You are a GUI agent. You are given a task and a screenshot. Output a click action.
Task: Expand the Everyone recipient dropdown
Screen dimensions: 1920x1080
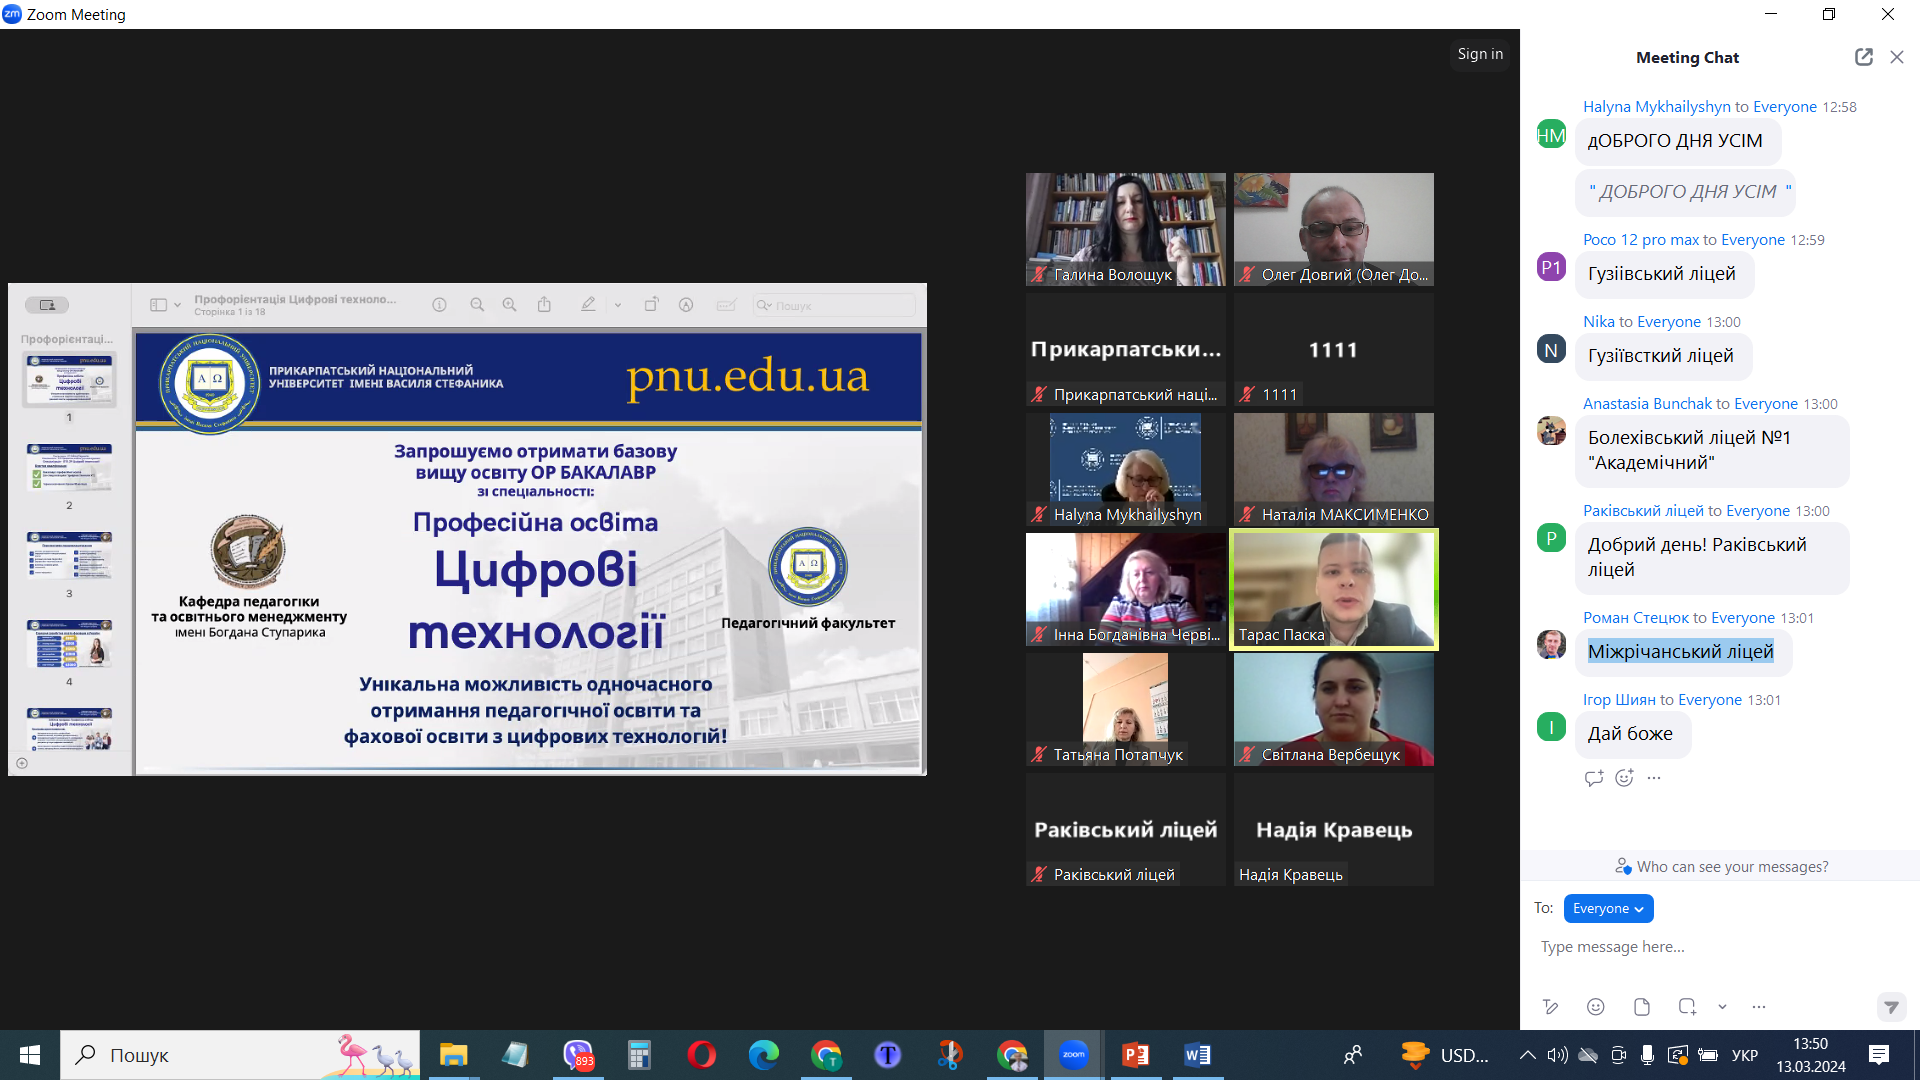1608,908
